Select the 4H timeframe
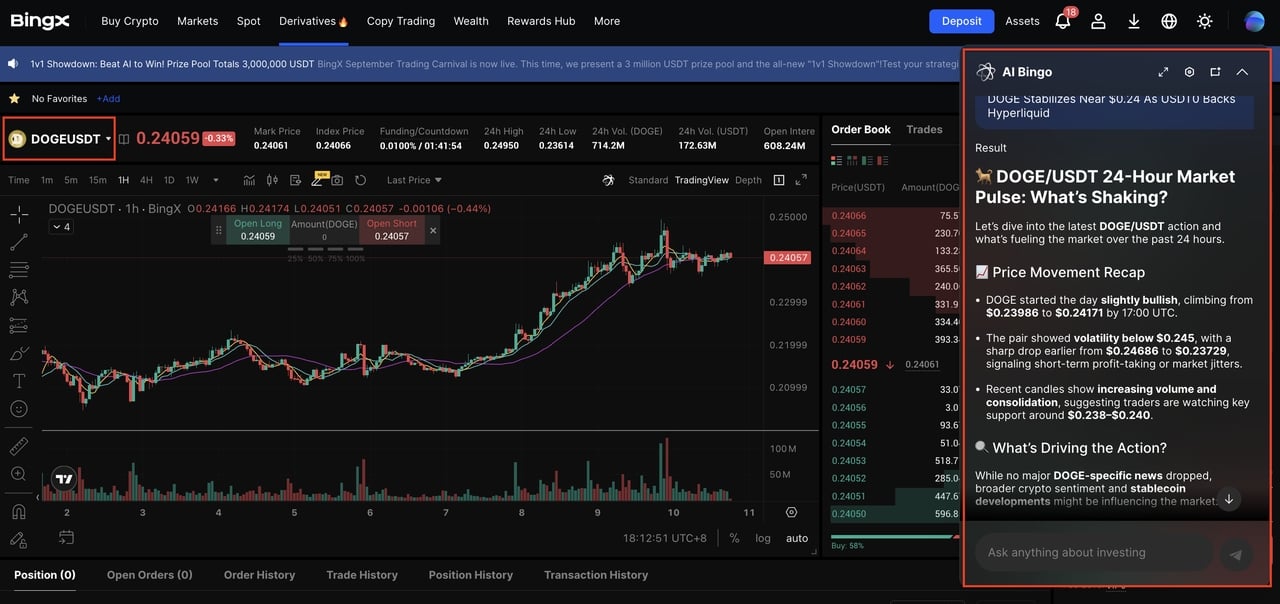The height and width of the screenshot is (604, 1280). (146, 180)
